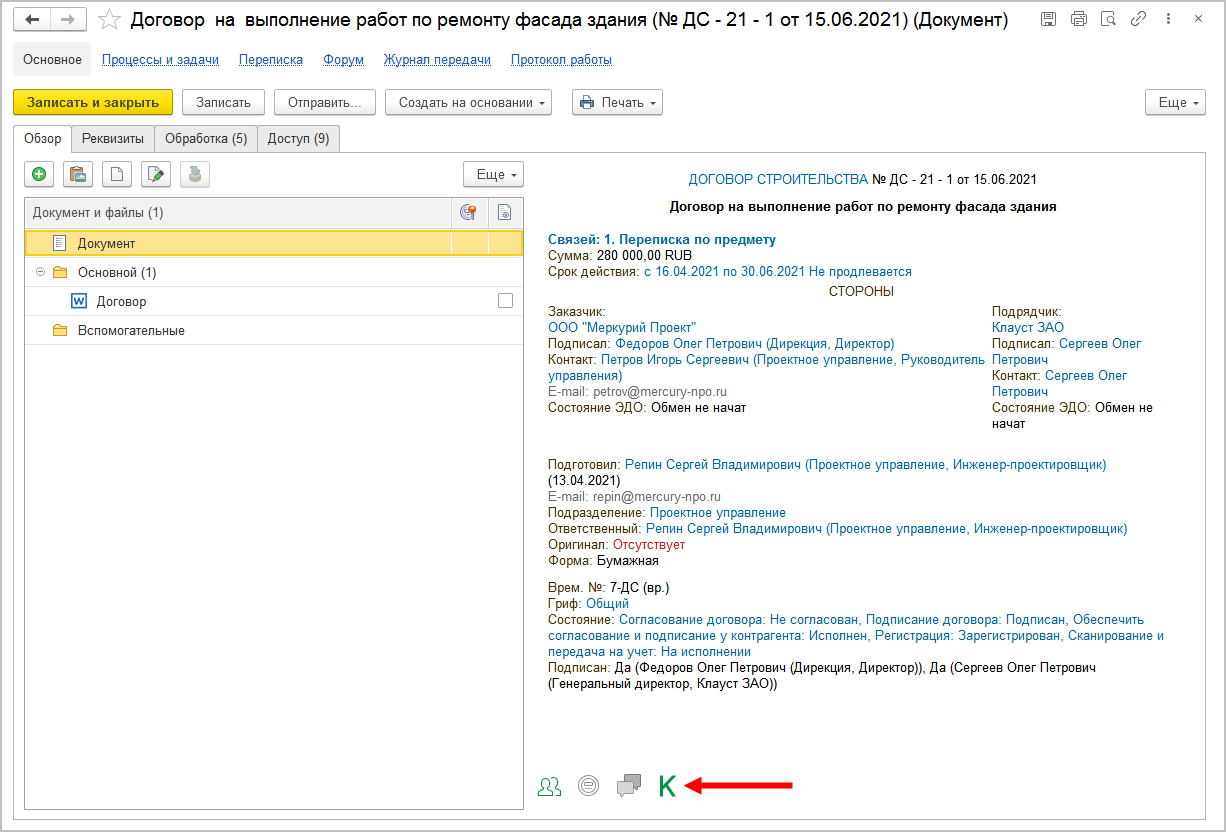Click the paste-from-clipboard file icon

pos(78,174)
